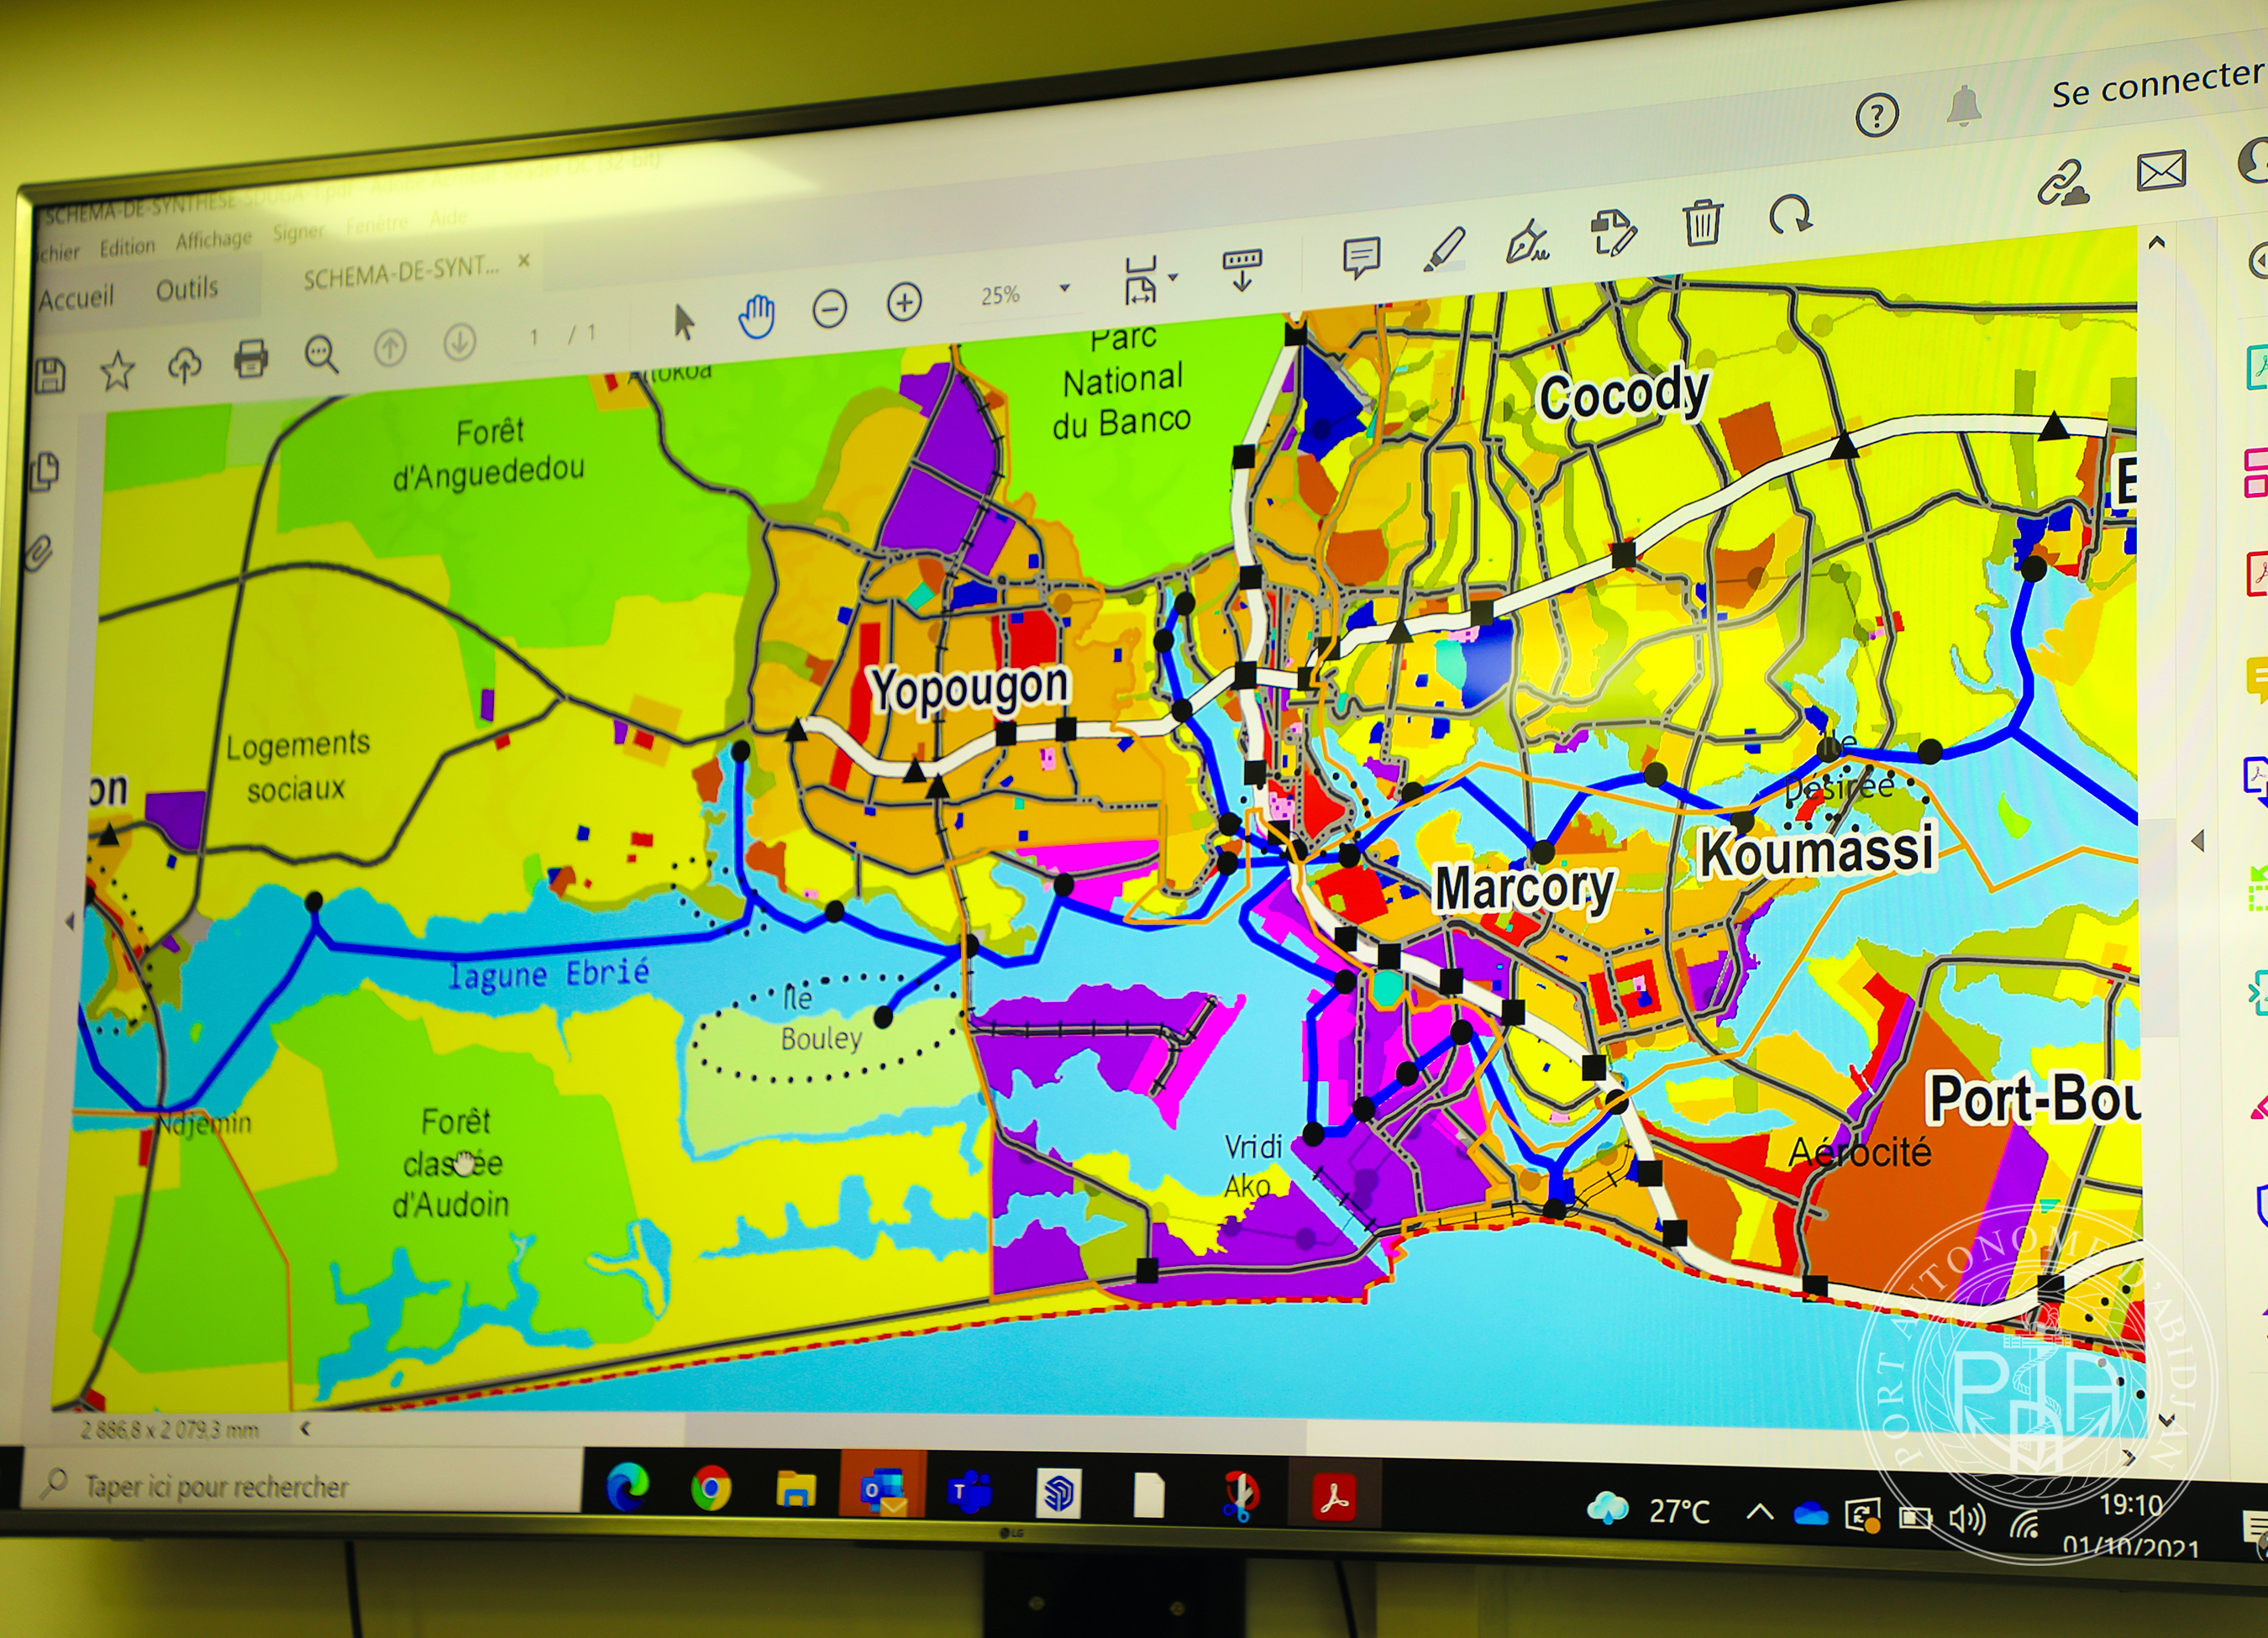Switch to the Outils tab
2268x1638 pixels.
pos(187,289)
